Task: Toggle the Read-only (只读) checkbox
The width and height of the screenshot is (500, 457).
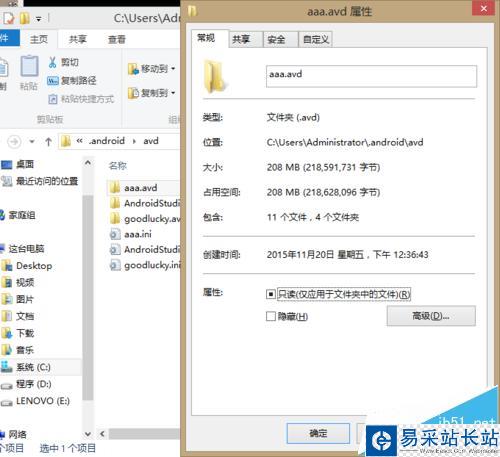Action: coord(271,294)
